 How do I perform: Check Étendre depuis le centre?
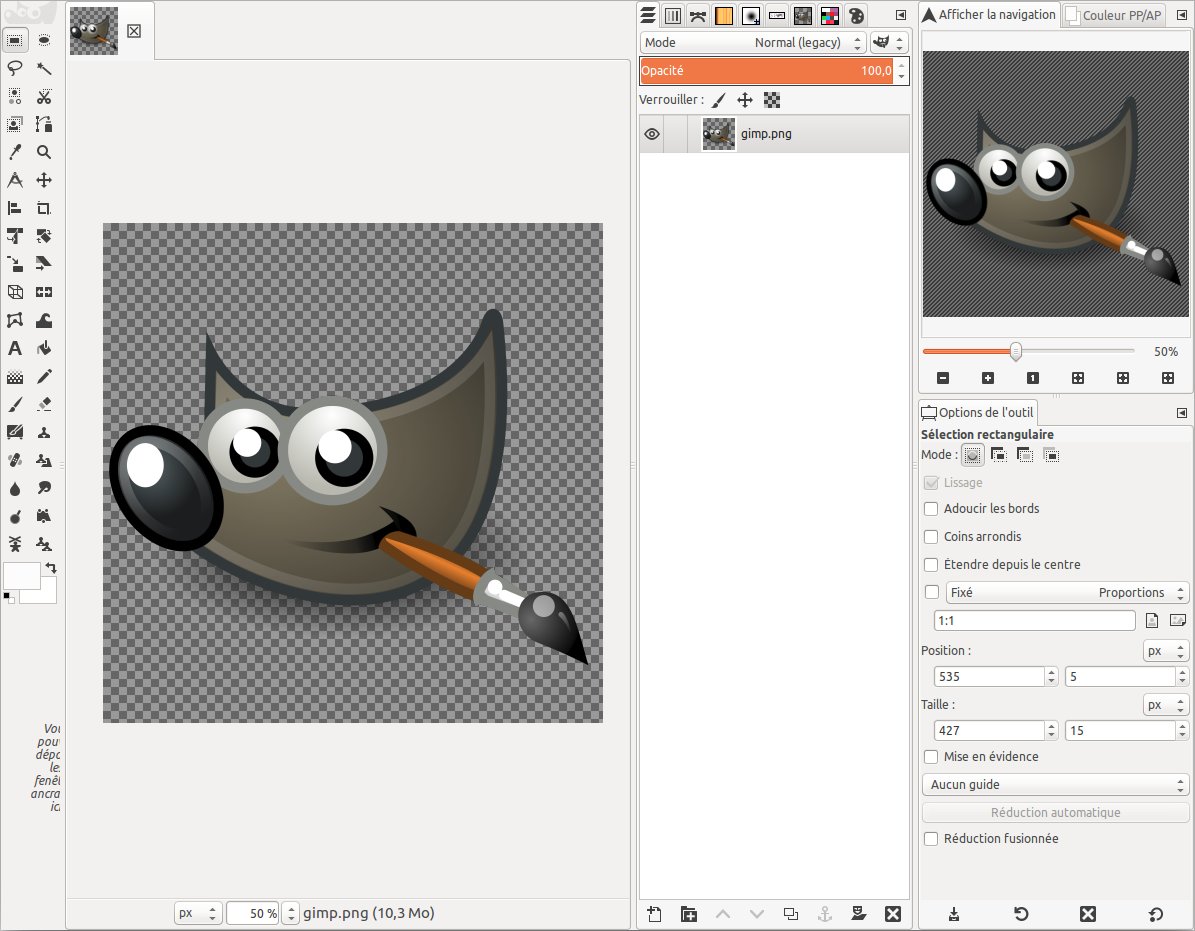pyautogui.click(x=931, y=565)
